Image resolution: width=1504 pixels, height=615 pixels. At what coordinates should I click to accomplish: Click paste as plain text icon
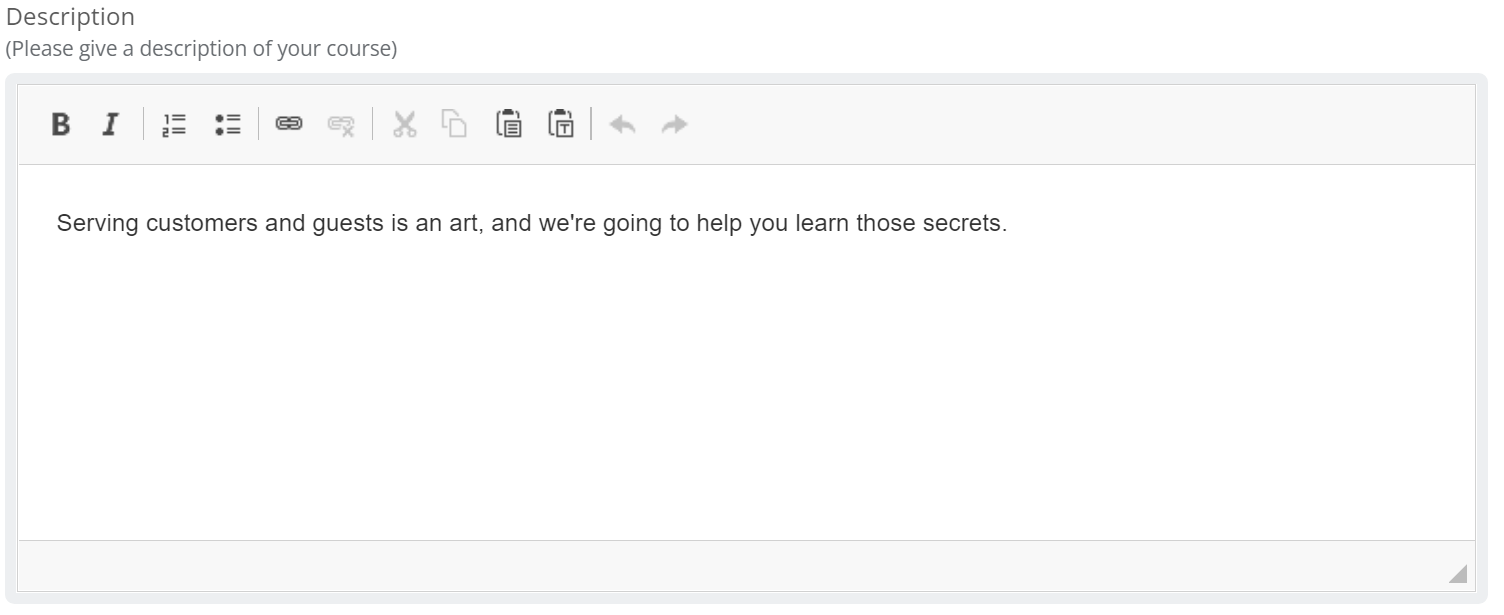tap(561, 125)
